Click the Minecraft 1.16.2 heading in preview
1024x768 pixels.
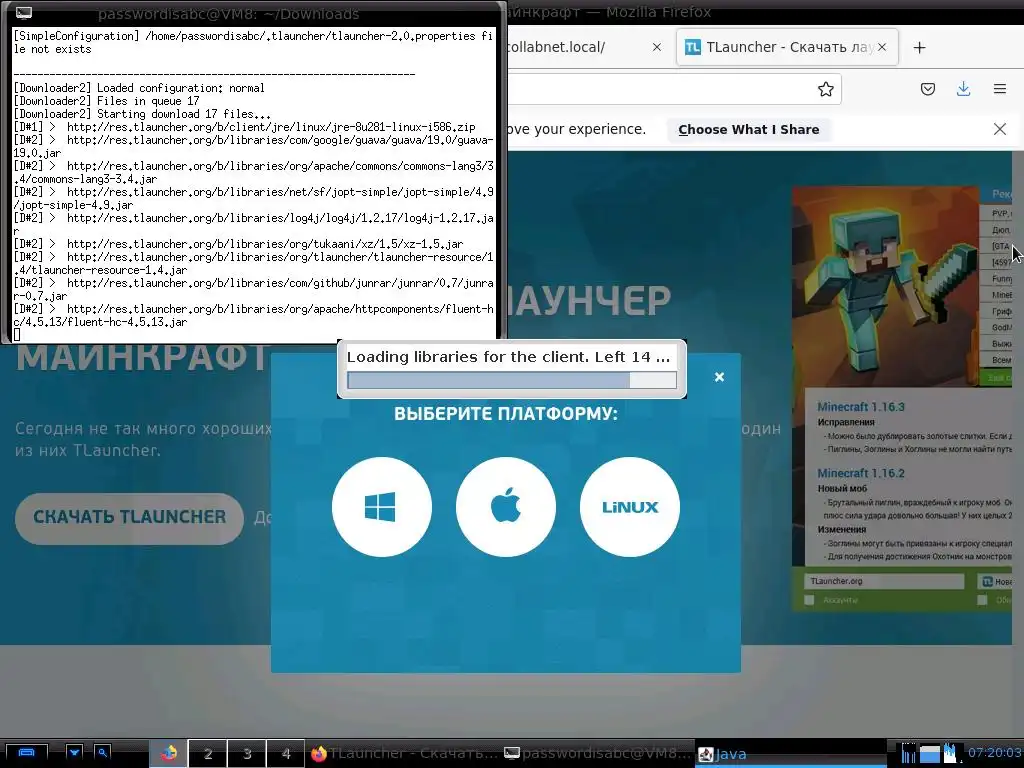pyautogui.click(x=861, y=473)
